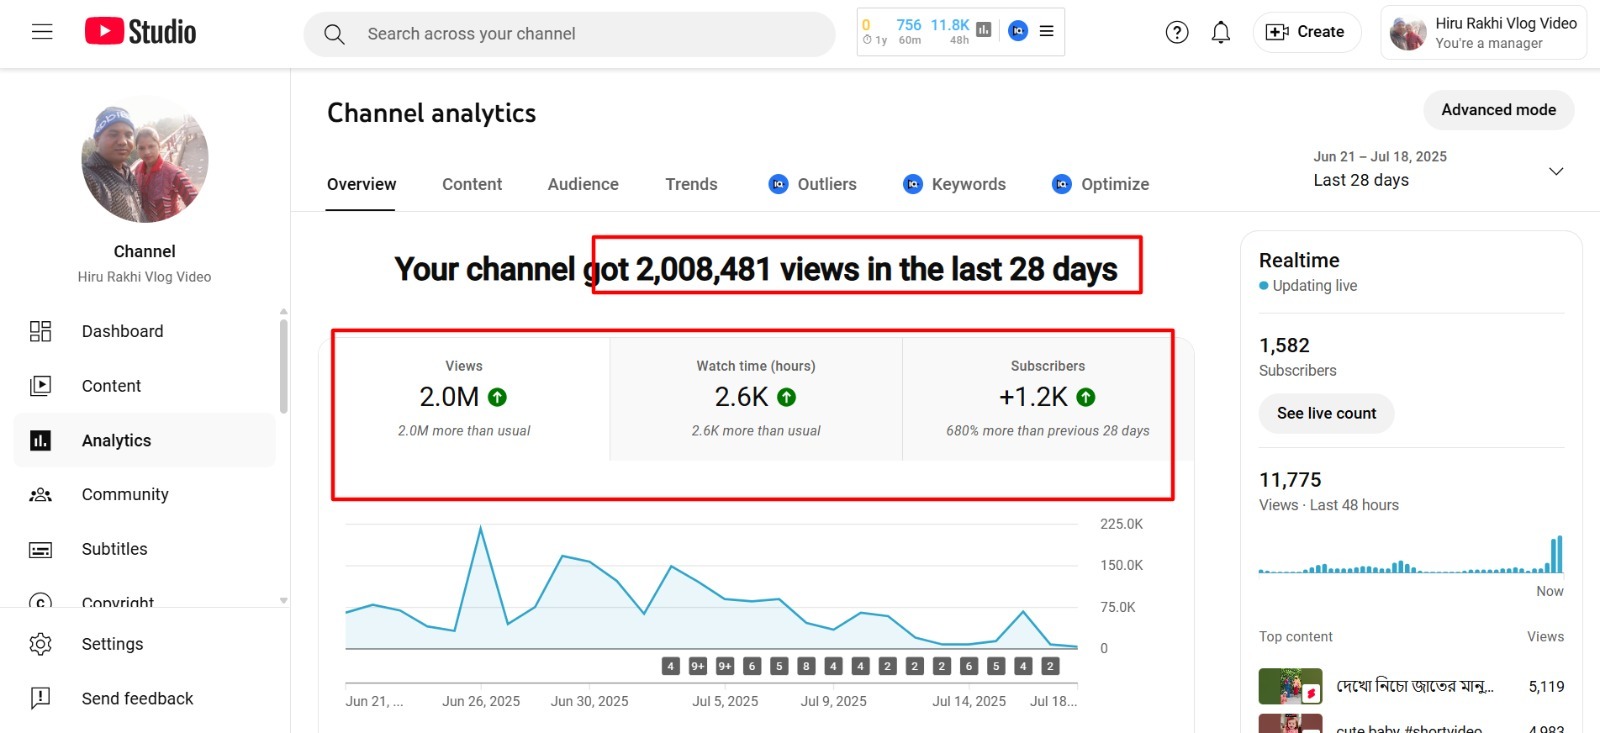Select the Subscribers metric card
The image size is (1600, 733).
(1047, 398)
